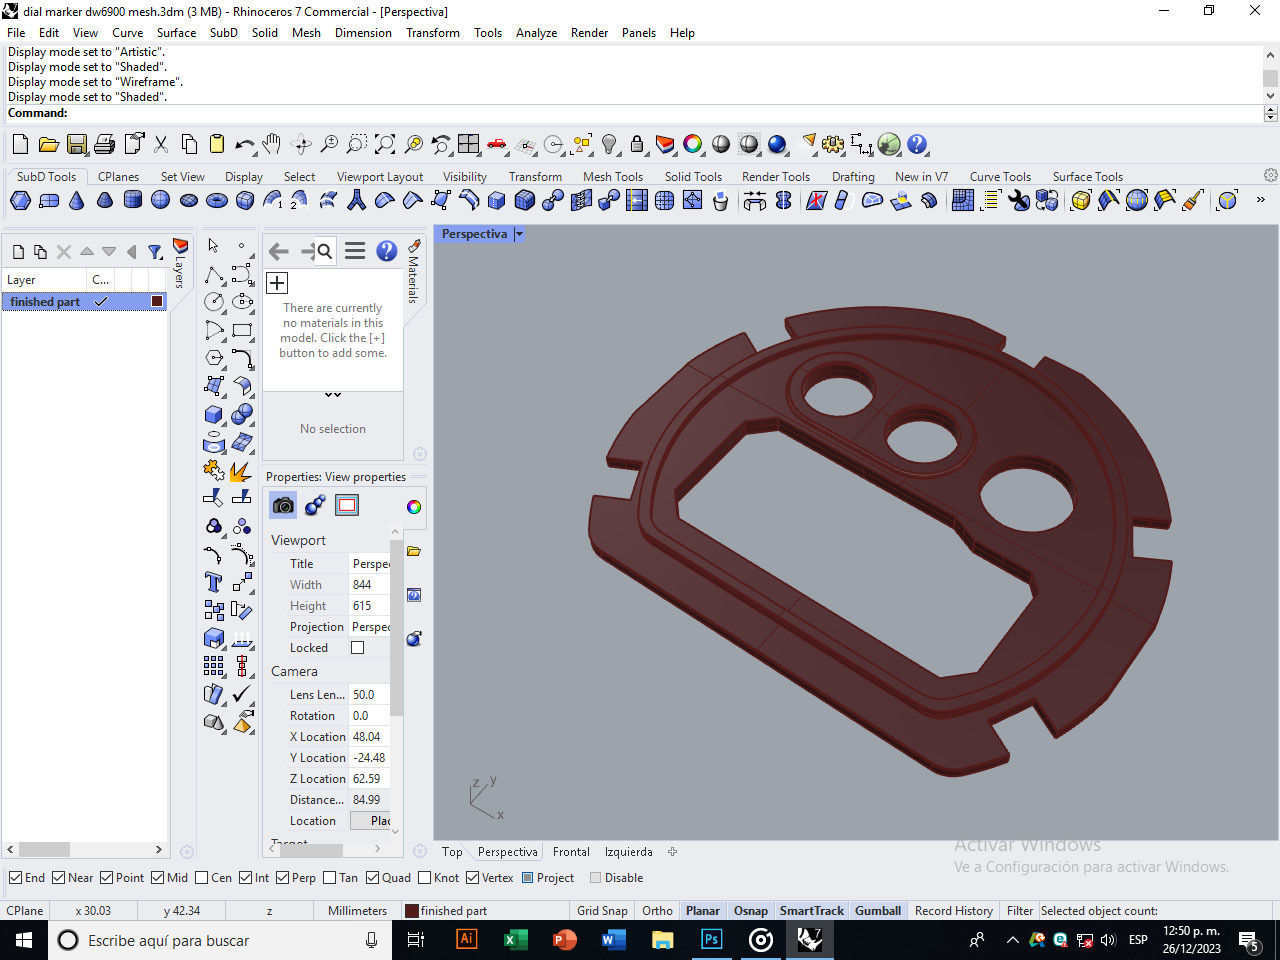Click the SubD cone primitive icon
1280x960 pixels.
[76, 201]
